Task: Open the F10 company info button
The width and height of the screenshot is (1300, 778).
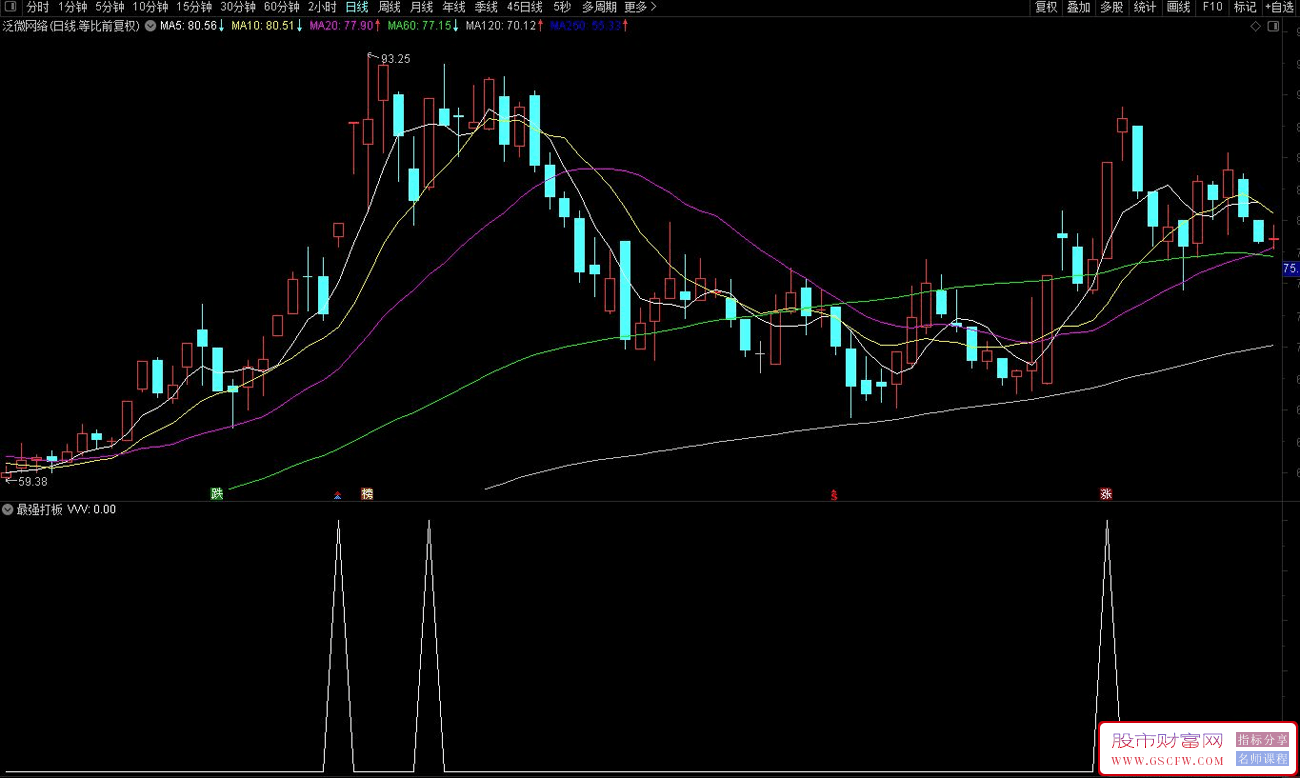Action: [1212, 7]
